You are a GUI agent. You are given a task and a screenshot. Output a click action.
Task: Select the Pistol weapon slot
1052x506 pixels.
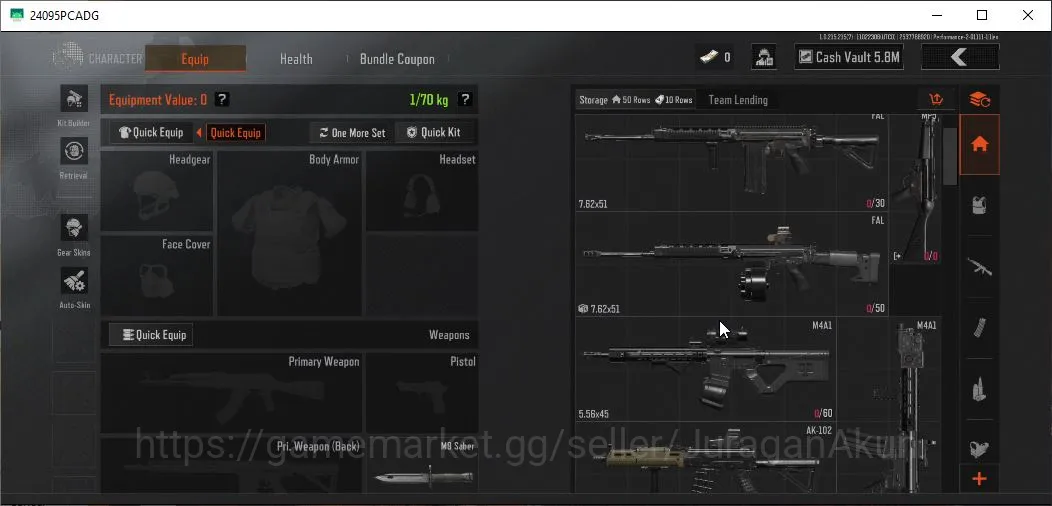422,393
